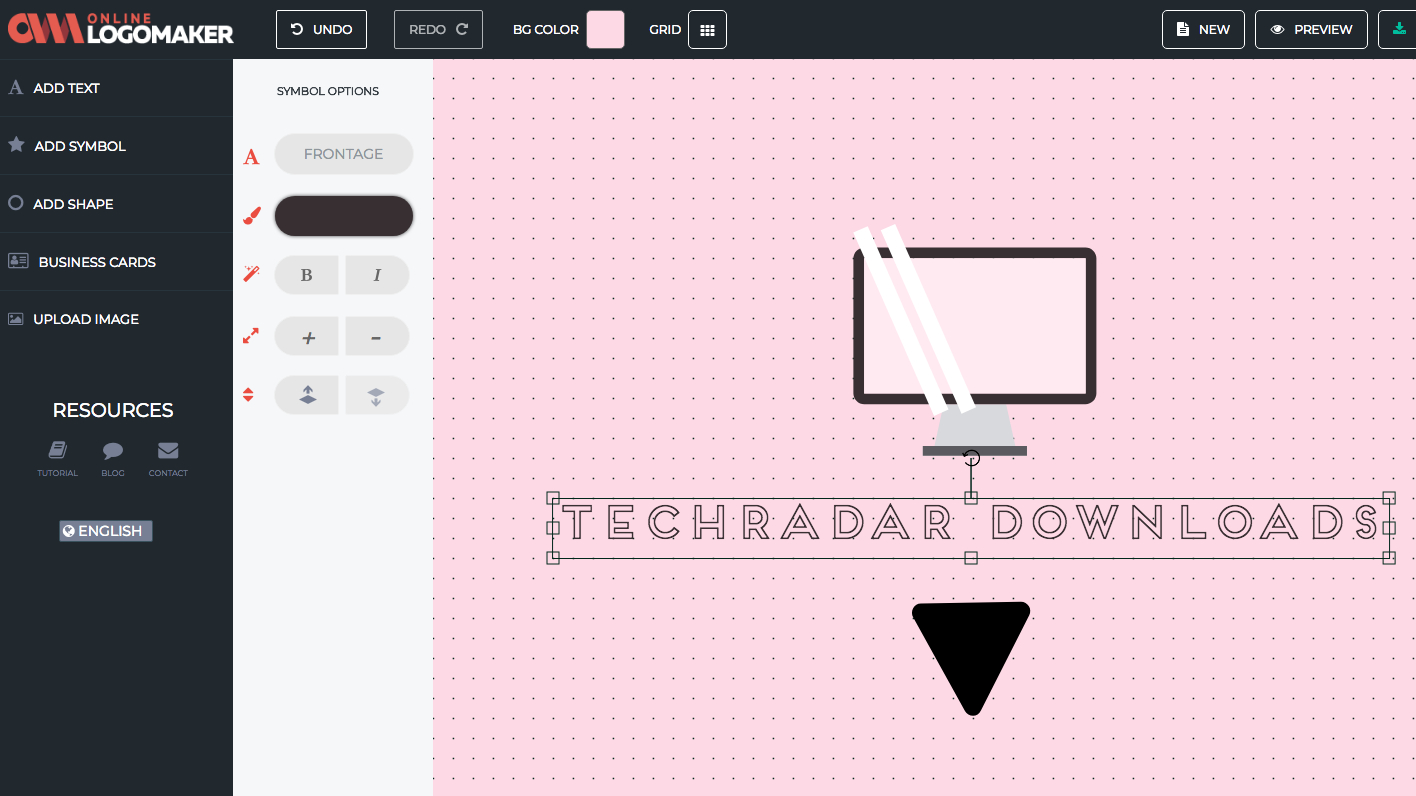Screen dimensions: 1416x796
Task: Open the English language selector
Action: coord(106,531)
